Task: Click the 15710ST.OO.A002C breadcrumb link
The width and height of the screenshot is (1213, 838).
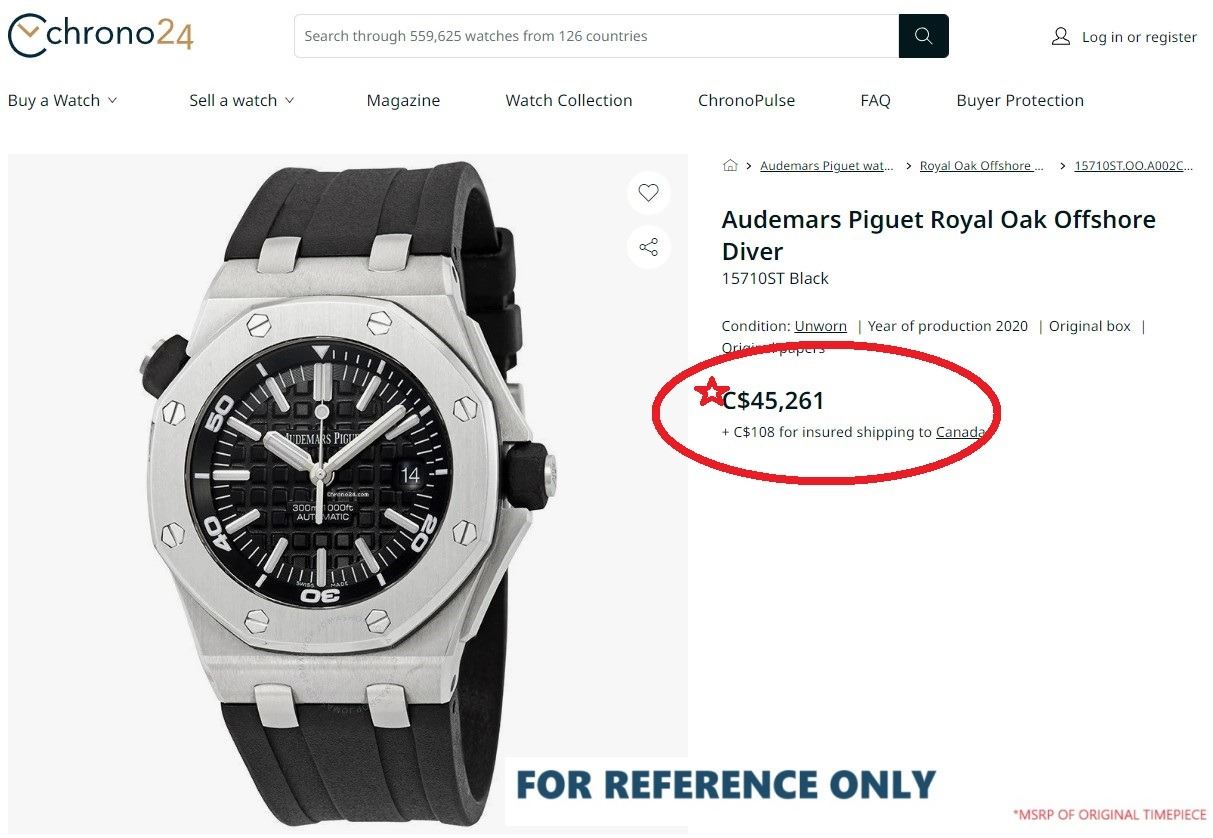Action: [1133, 166]
